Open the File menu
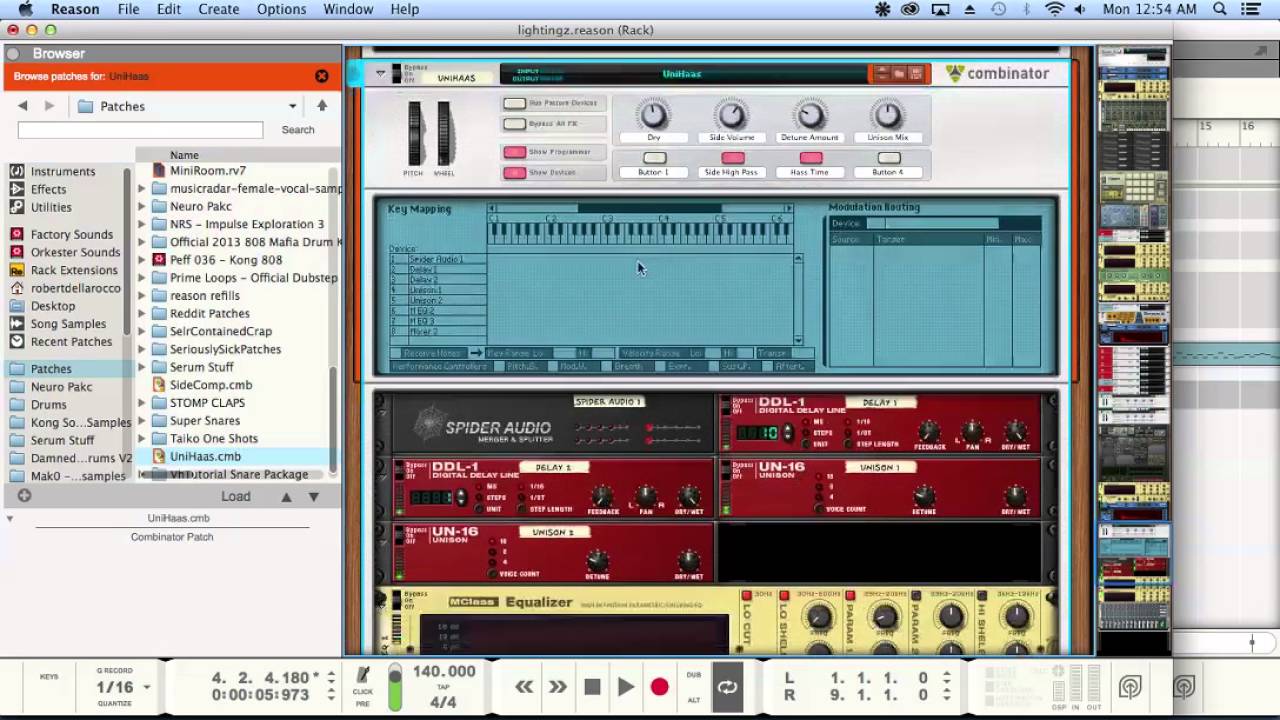This screenshot has width=1280, height=720. (128, 9)
